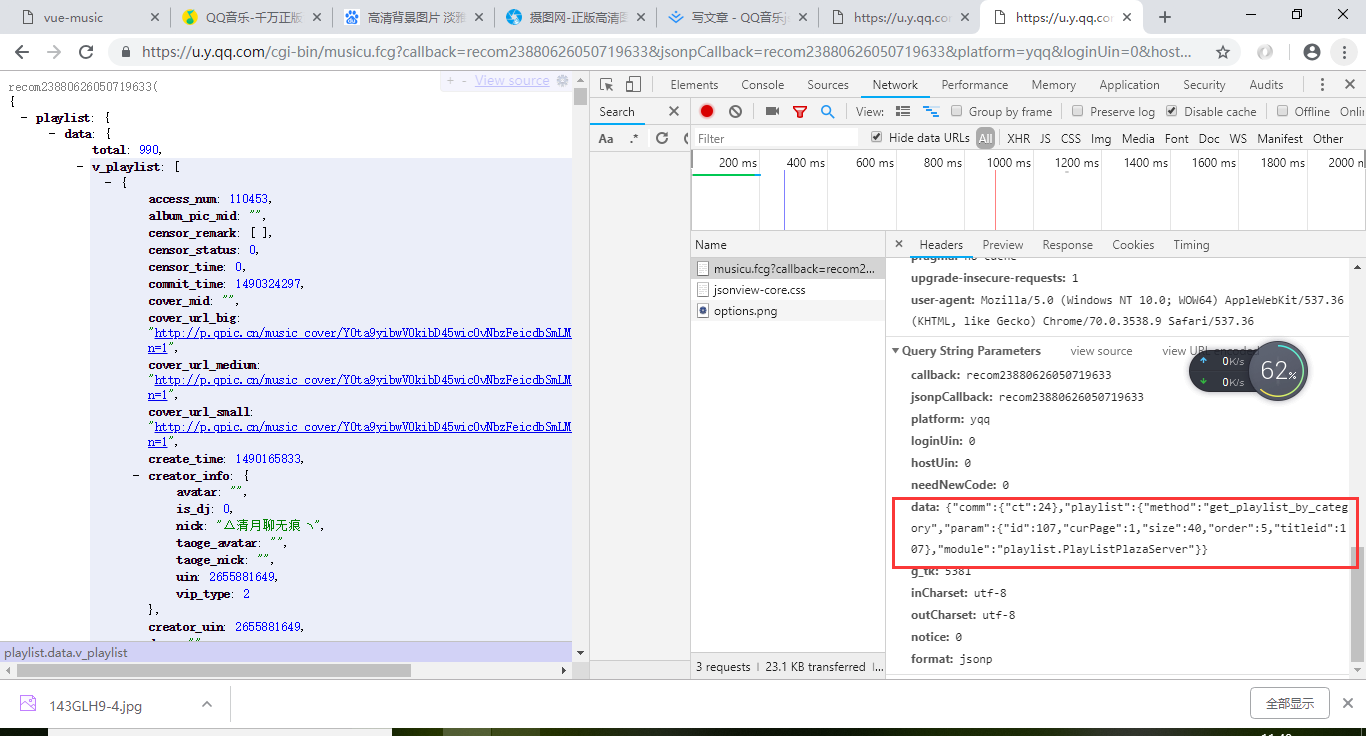Screen dimensions: 1366x736
Task: Open the 143GLH9-4.jpg download options arrow
Action: tap(207, 704)
